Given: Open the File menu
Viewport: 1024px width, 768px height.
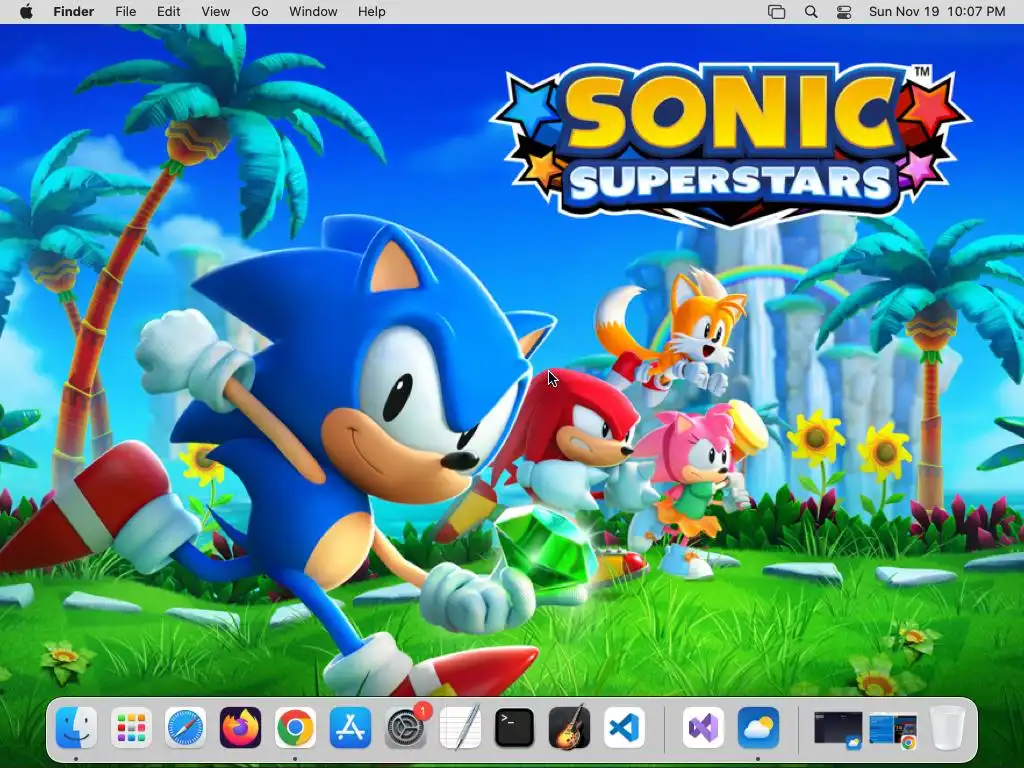Looking at the screenshot, I should pyautogui.click(x=125, y=12).
